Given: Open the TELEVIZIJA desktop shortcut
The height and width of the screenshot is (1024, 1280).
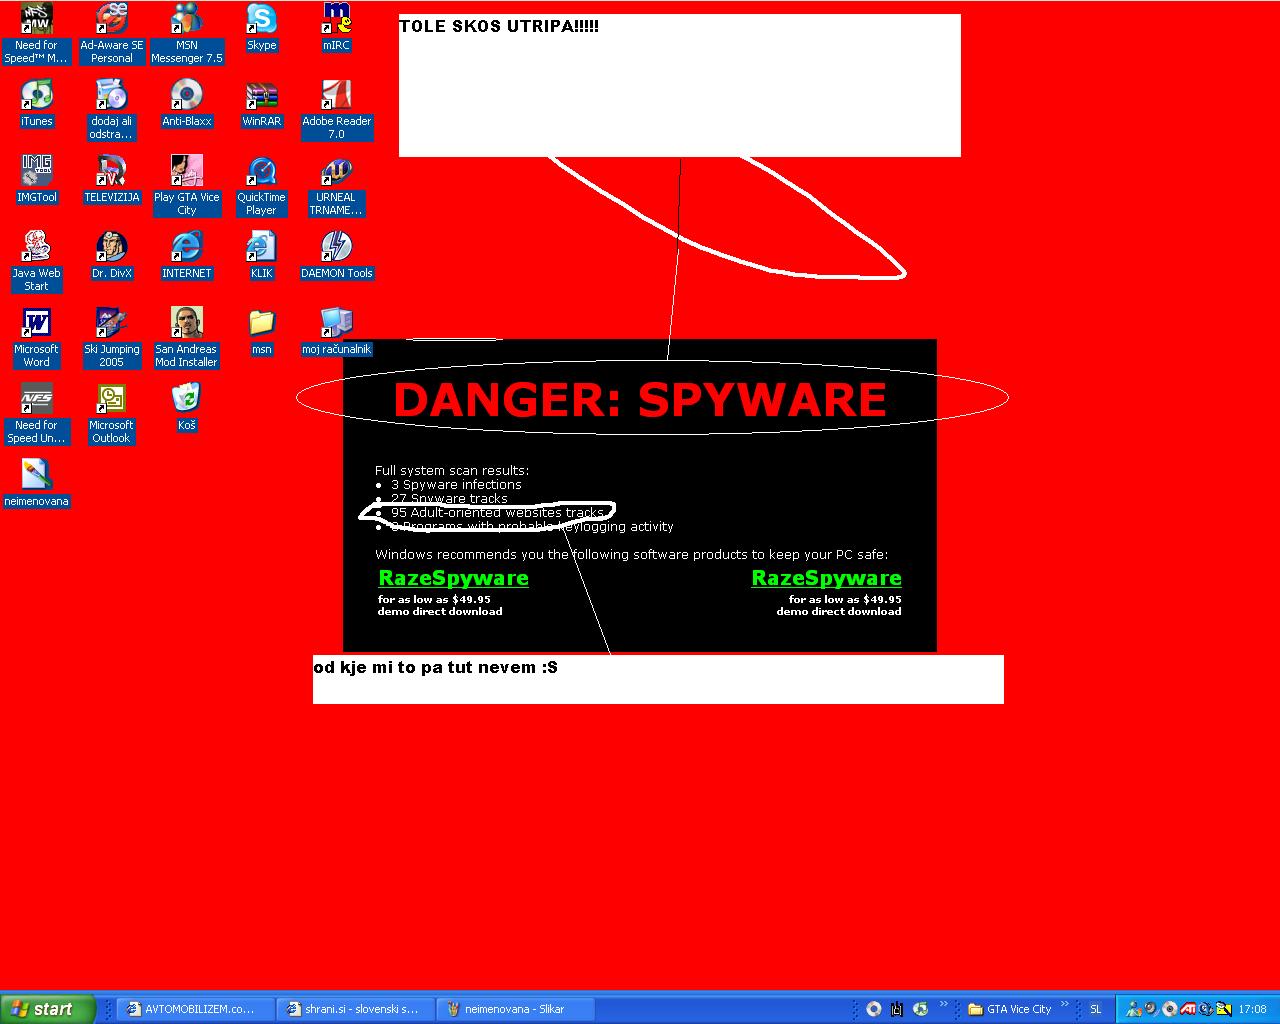Looking at the screenshot, I should [x=111, y=179].
